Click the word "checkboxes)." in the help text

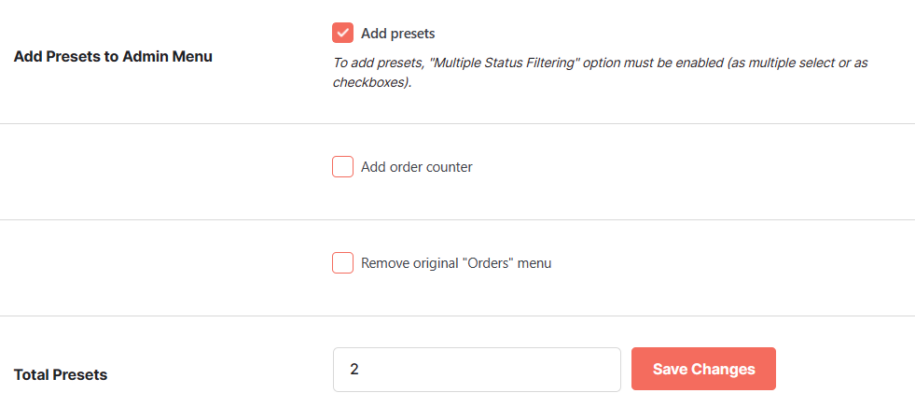click(372, 82)
